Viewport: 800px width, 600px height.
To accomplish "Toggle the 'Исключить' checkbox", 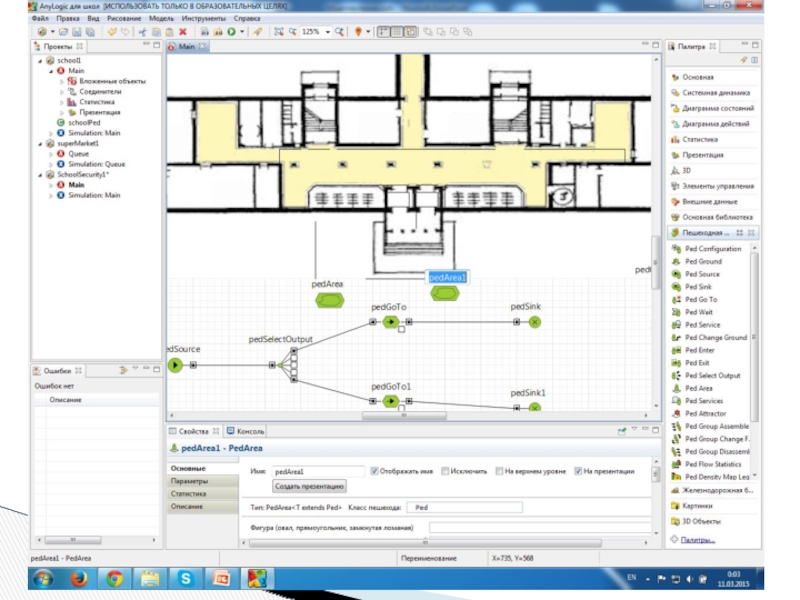I will coord(445,471).
